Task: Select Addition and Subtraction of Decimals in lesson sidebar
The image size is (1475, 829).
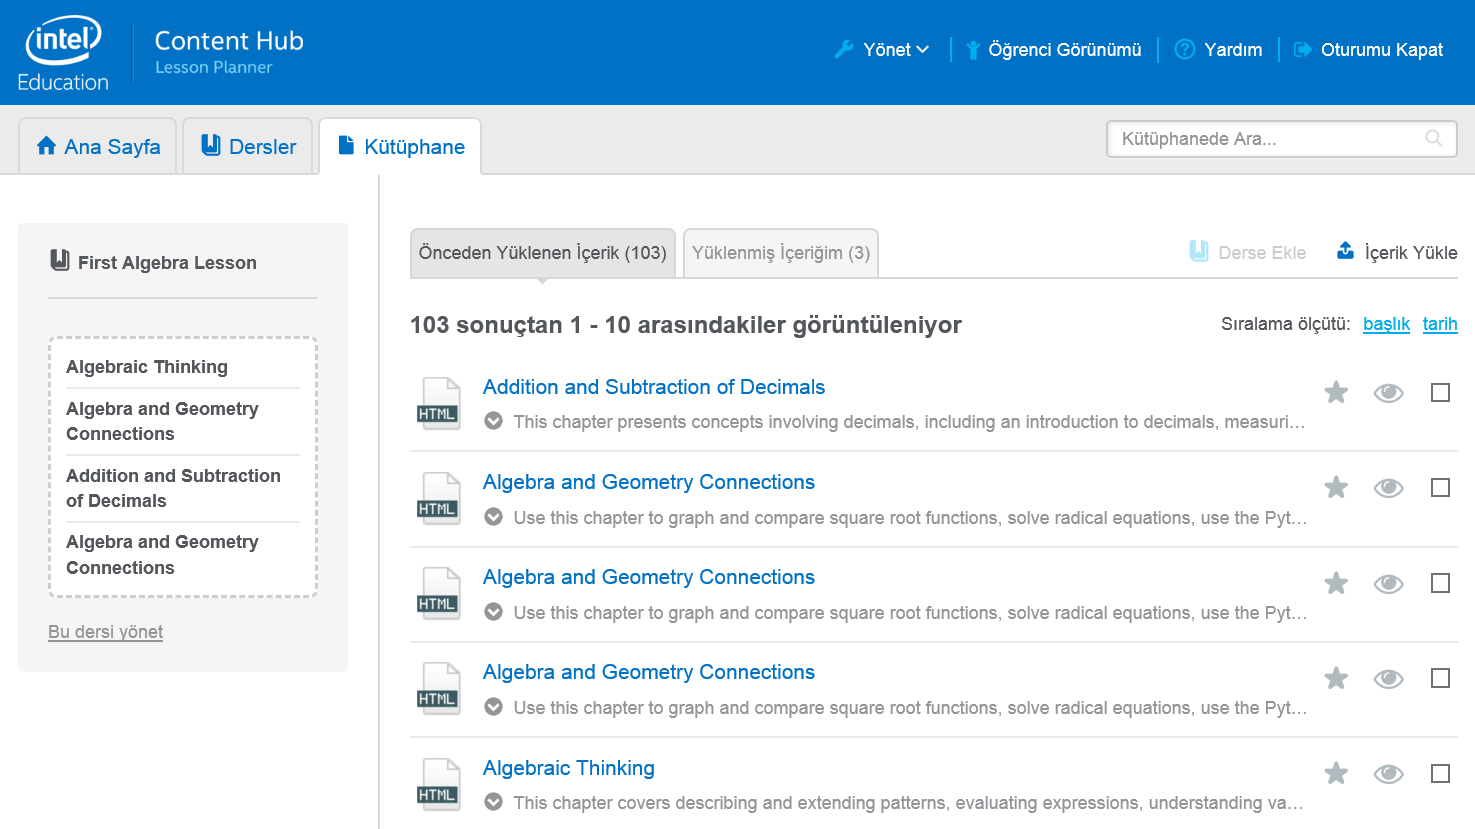Action: [173, 488]
